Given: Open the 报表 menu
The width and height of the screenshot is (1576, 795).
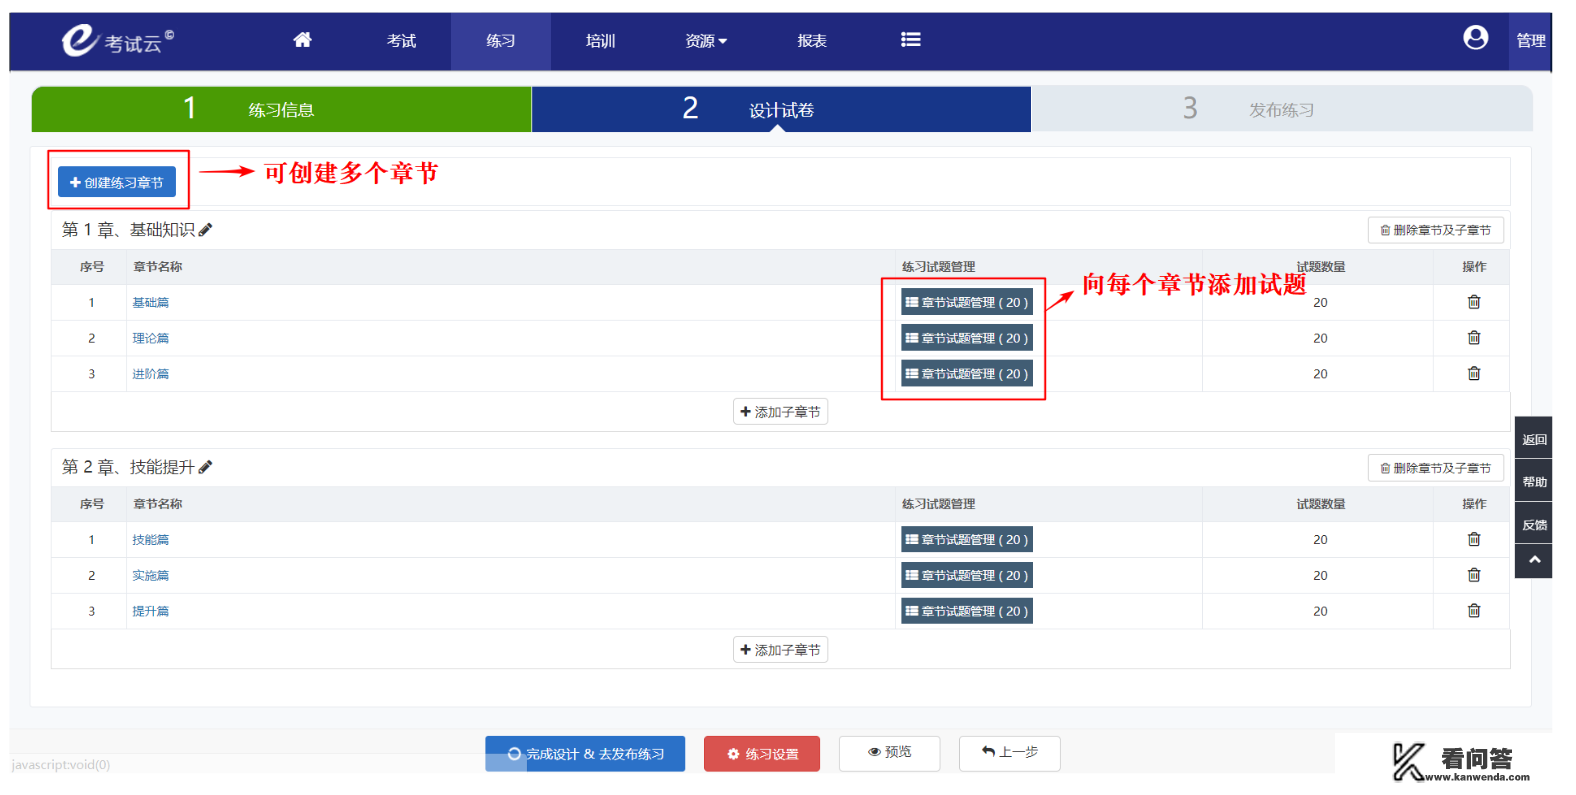Looking at the screenshot, I should click(811, 41).
